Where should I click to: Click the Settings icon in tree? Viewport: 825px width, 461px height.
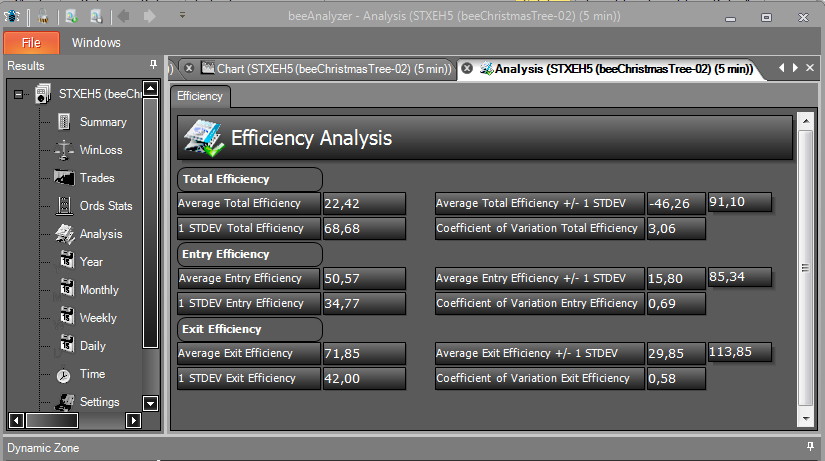point(65,403)
